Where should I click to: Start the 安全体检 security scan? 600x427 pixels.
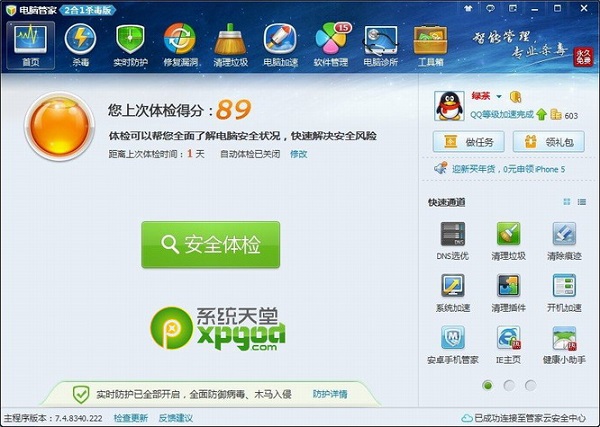tap(210, 244)
